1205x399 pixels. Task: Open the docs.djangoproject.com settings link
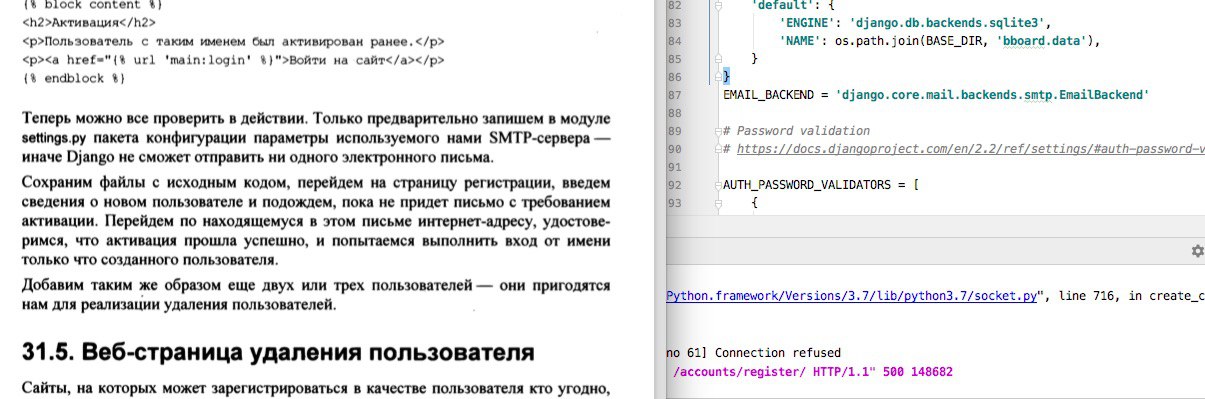click(970, 149)
